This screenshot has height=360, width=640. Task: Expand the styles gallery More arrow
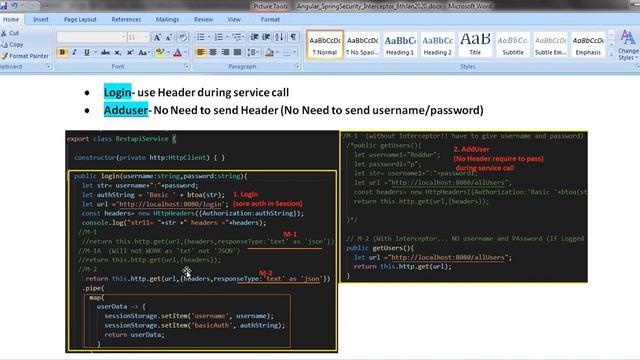pyautogui.click(x=611, y=54)
